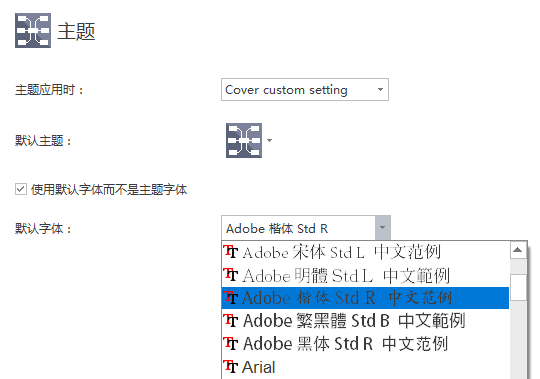Image resolution: width=540 pixels, height=379 pixels.
Task: Open the default theme dropdown arrow
Action: click(270, 140)
